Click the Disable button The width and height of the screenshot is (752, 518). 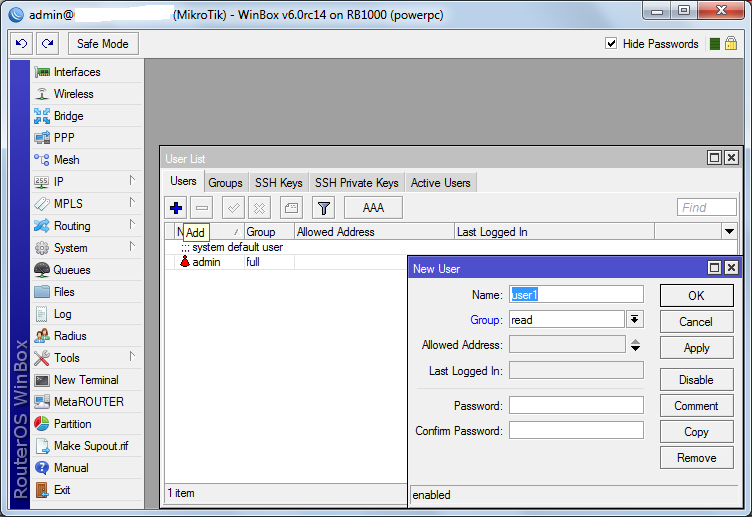pos(696,380)
